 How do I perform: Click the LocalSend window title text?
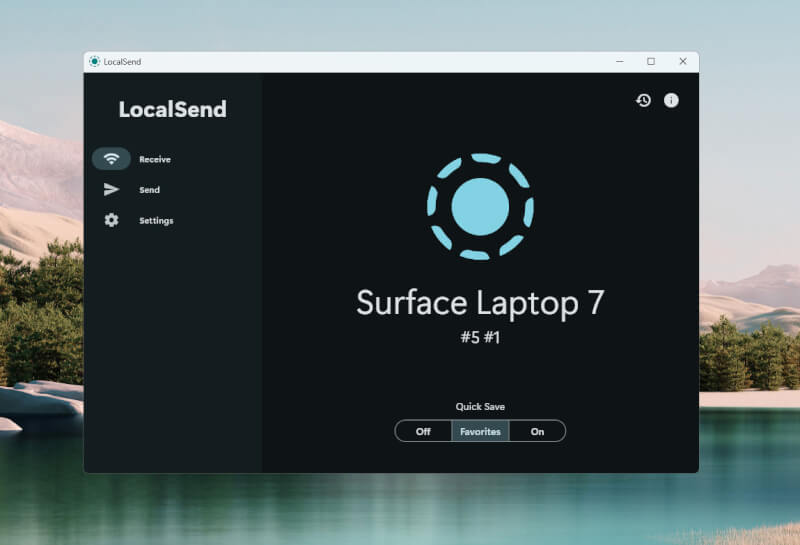(122, 62)
